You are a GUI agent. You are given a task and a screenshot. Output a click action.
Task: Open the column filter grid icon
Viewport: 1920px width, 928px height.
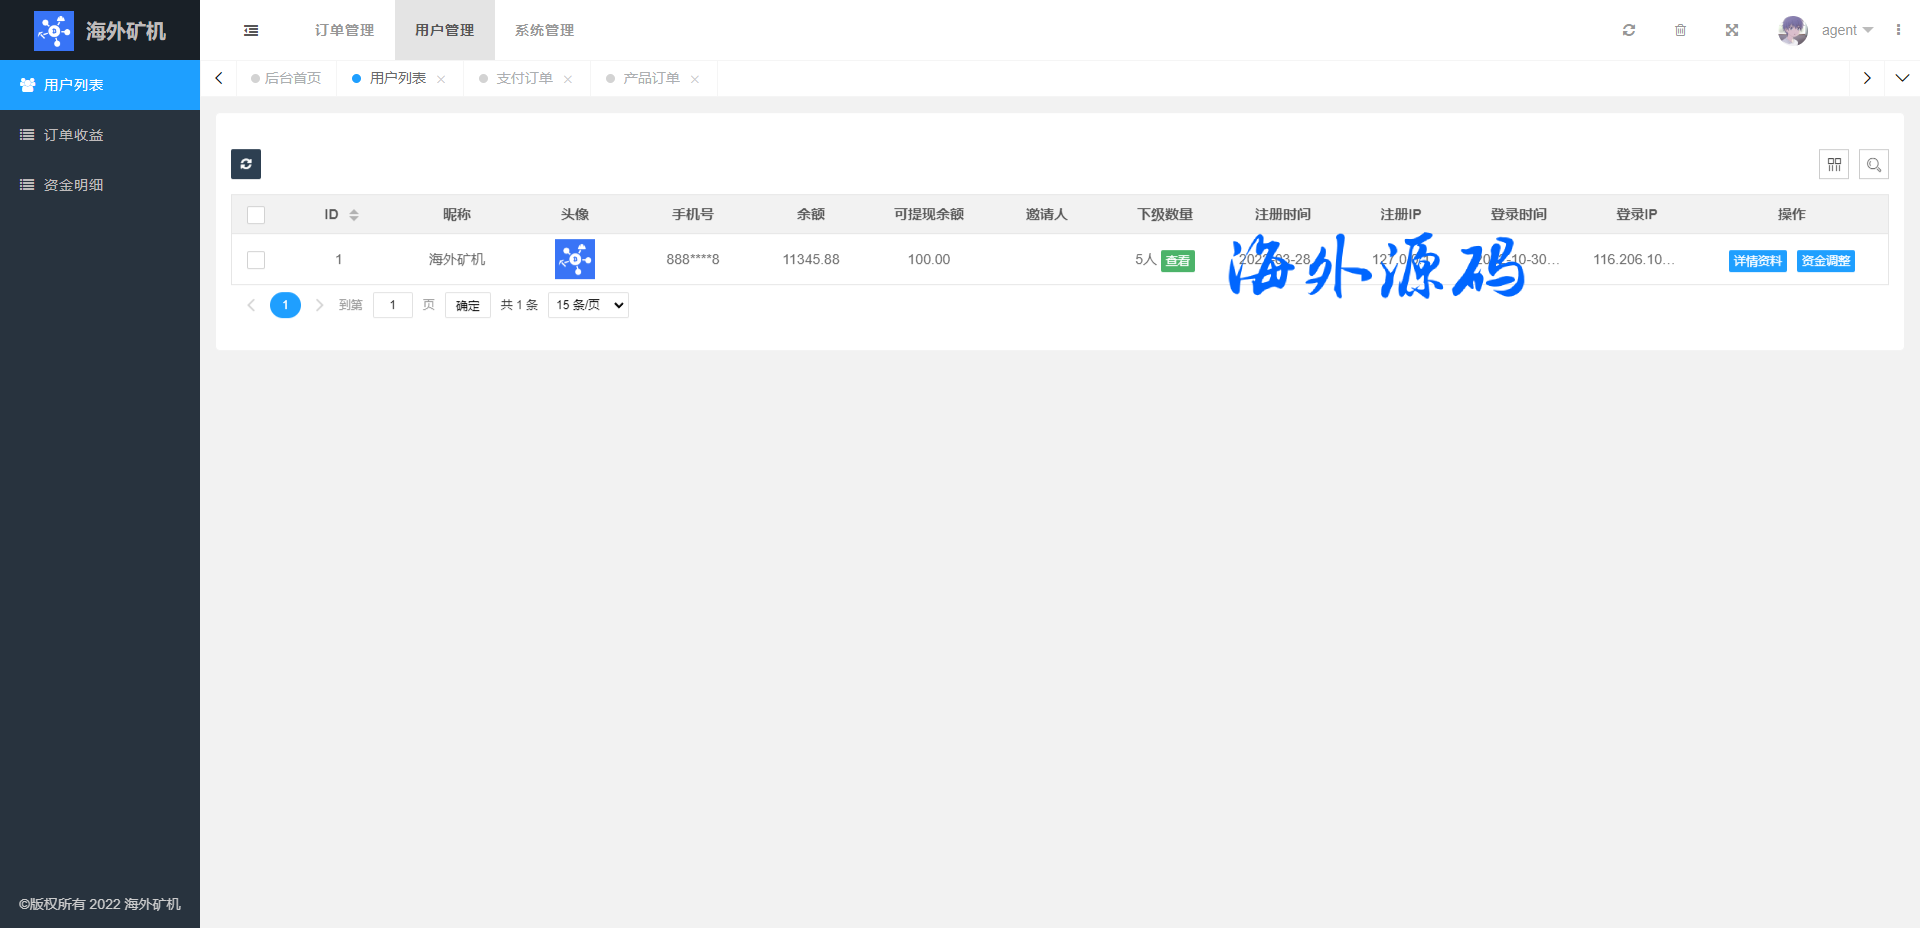click(x=1834, y=164)
